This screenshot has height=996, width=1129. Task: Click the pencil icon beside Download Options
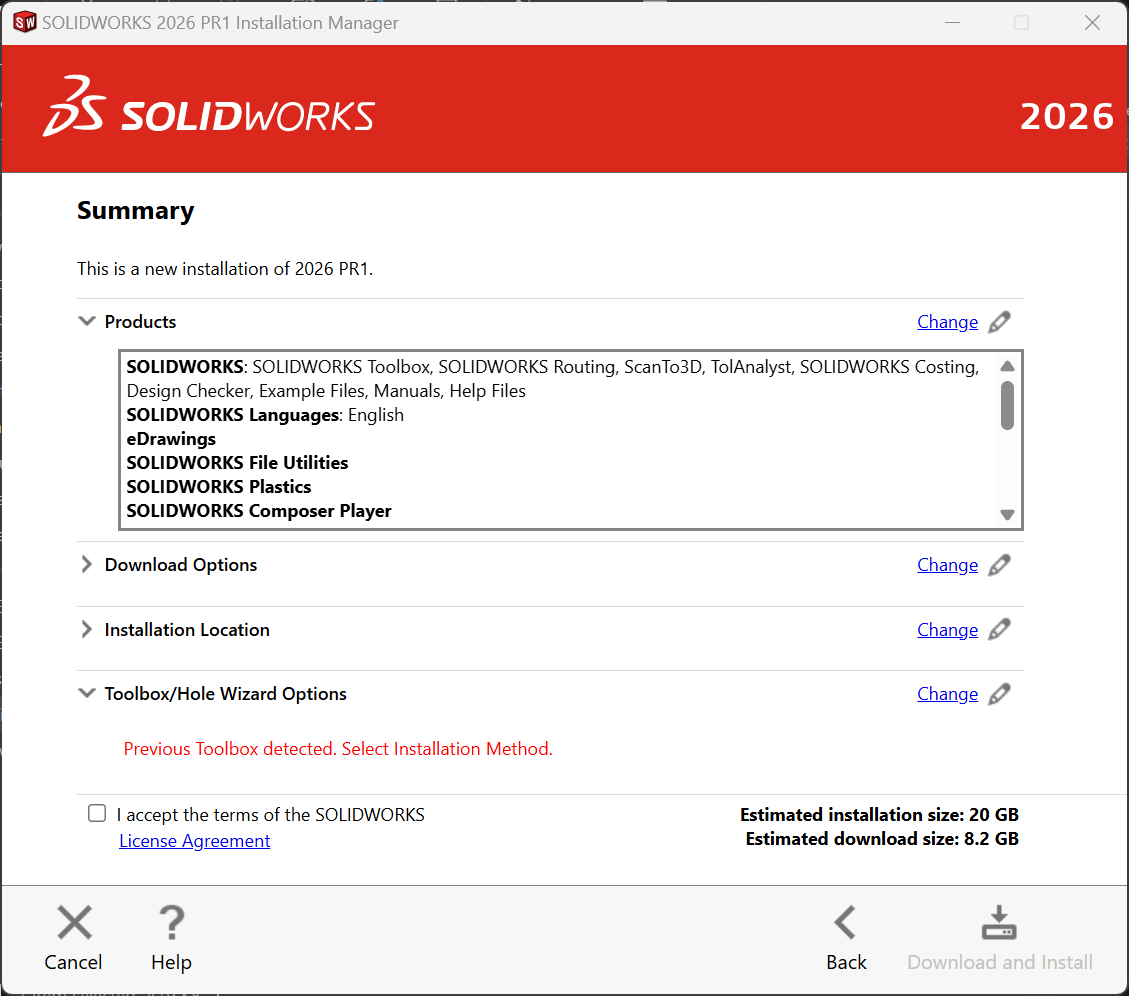pos(999,565)
